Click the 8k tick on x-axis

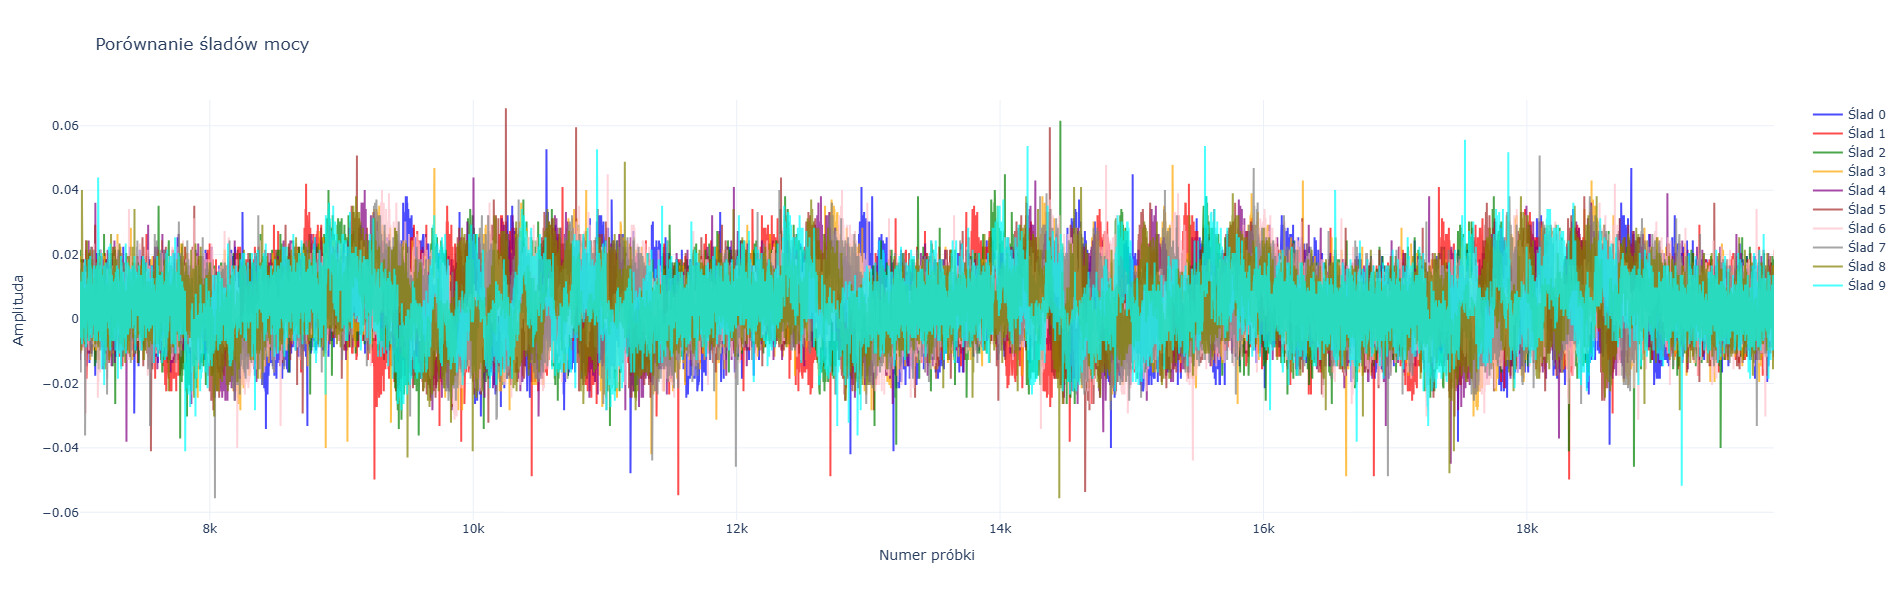tap(210, 529)
